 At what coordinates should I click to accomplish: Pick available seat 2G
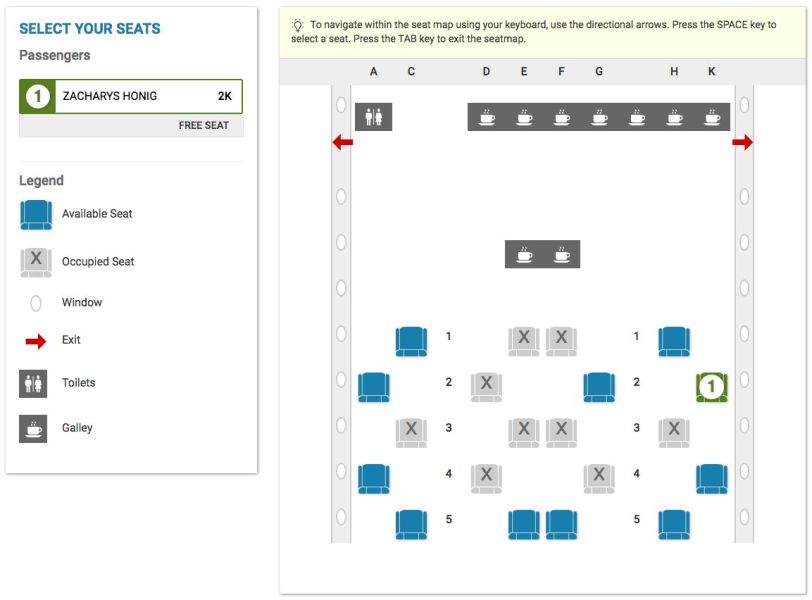pos(599,387)
